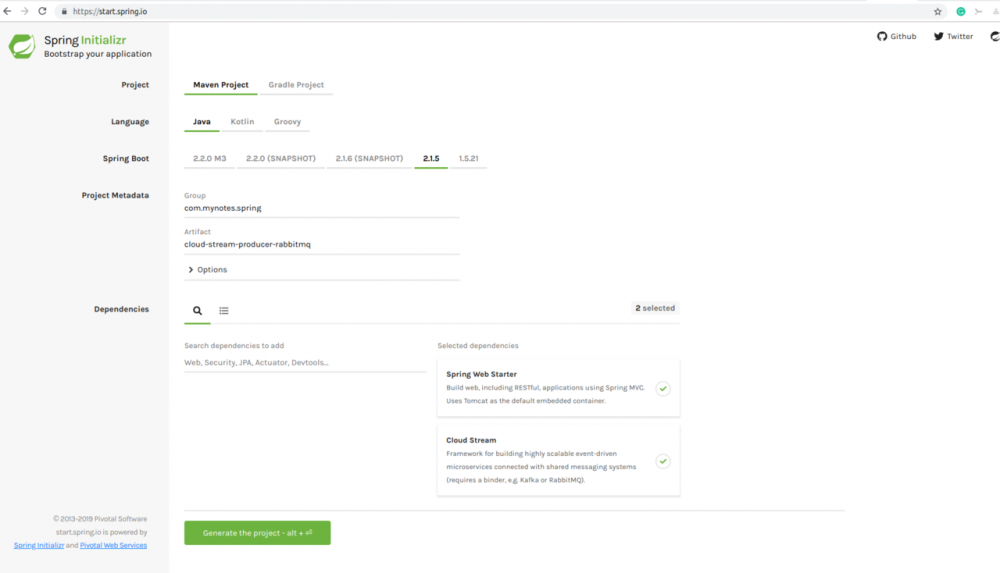Edit the Artifact field value

[321, 244]
